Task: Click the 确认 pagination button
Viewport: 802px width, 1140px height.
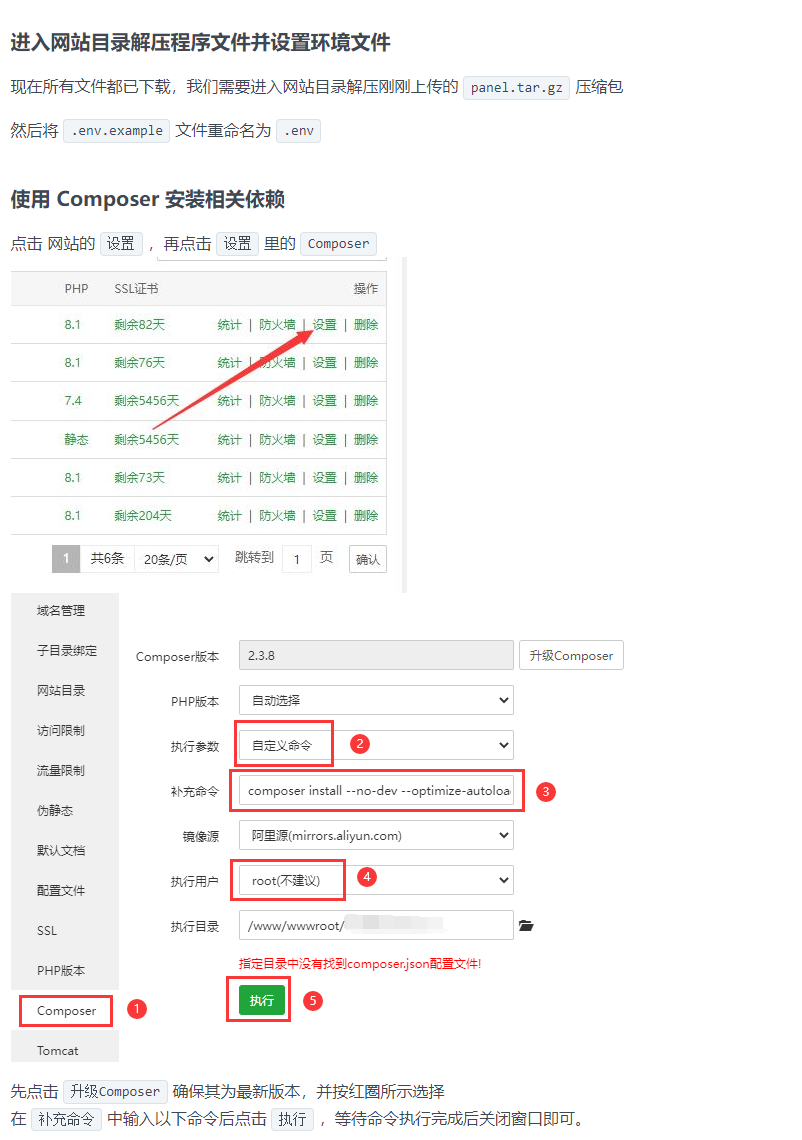Action: click(x=367, y=559)
